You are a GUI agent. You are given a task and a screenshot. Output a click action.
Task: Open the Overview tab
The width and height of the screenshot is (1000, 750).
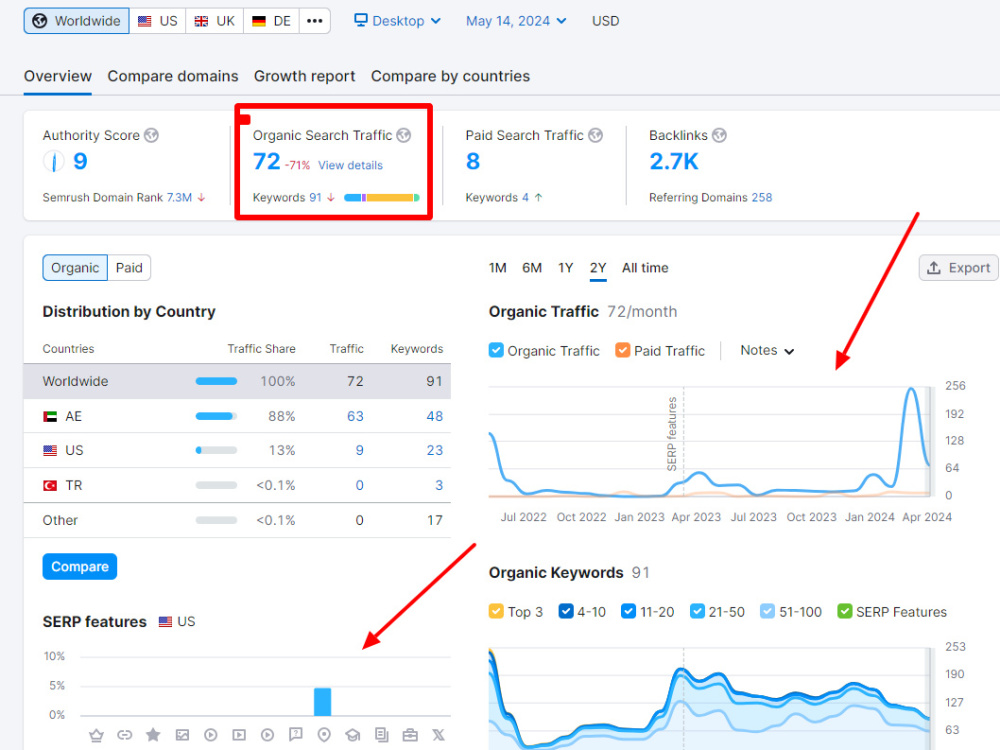click(57, 76)
